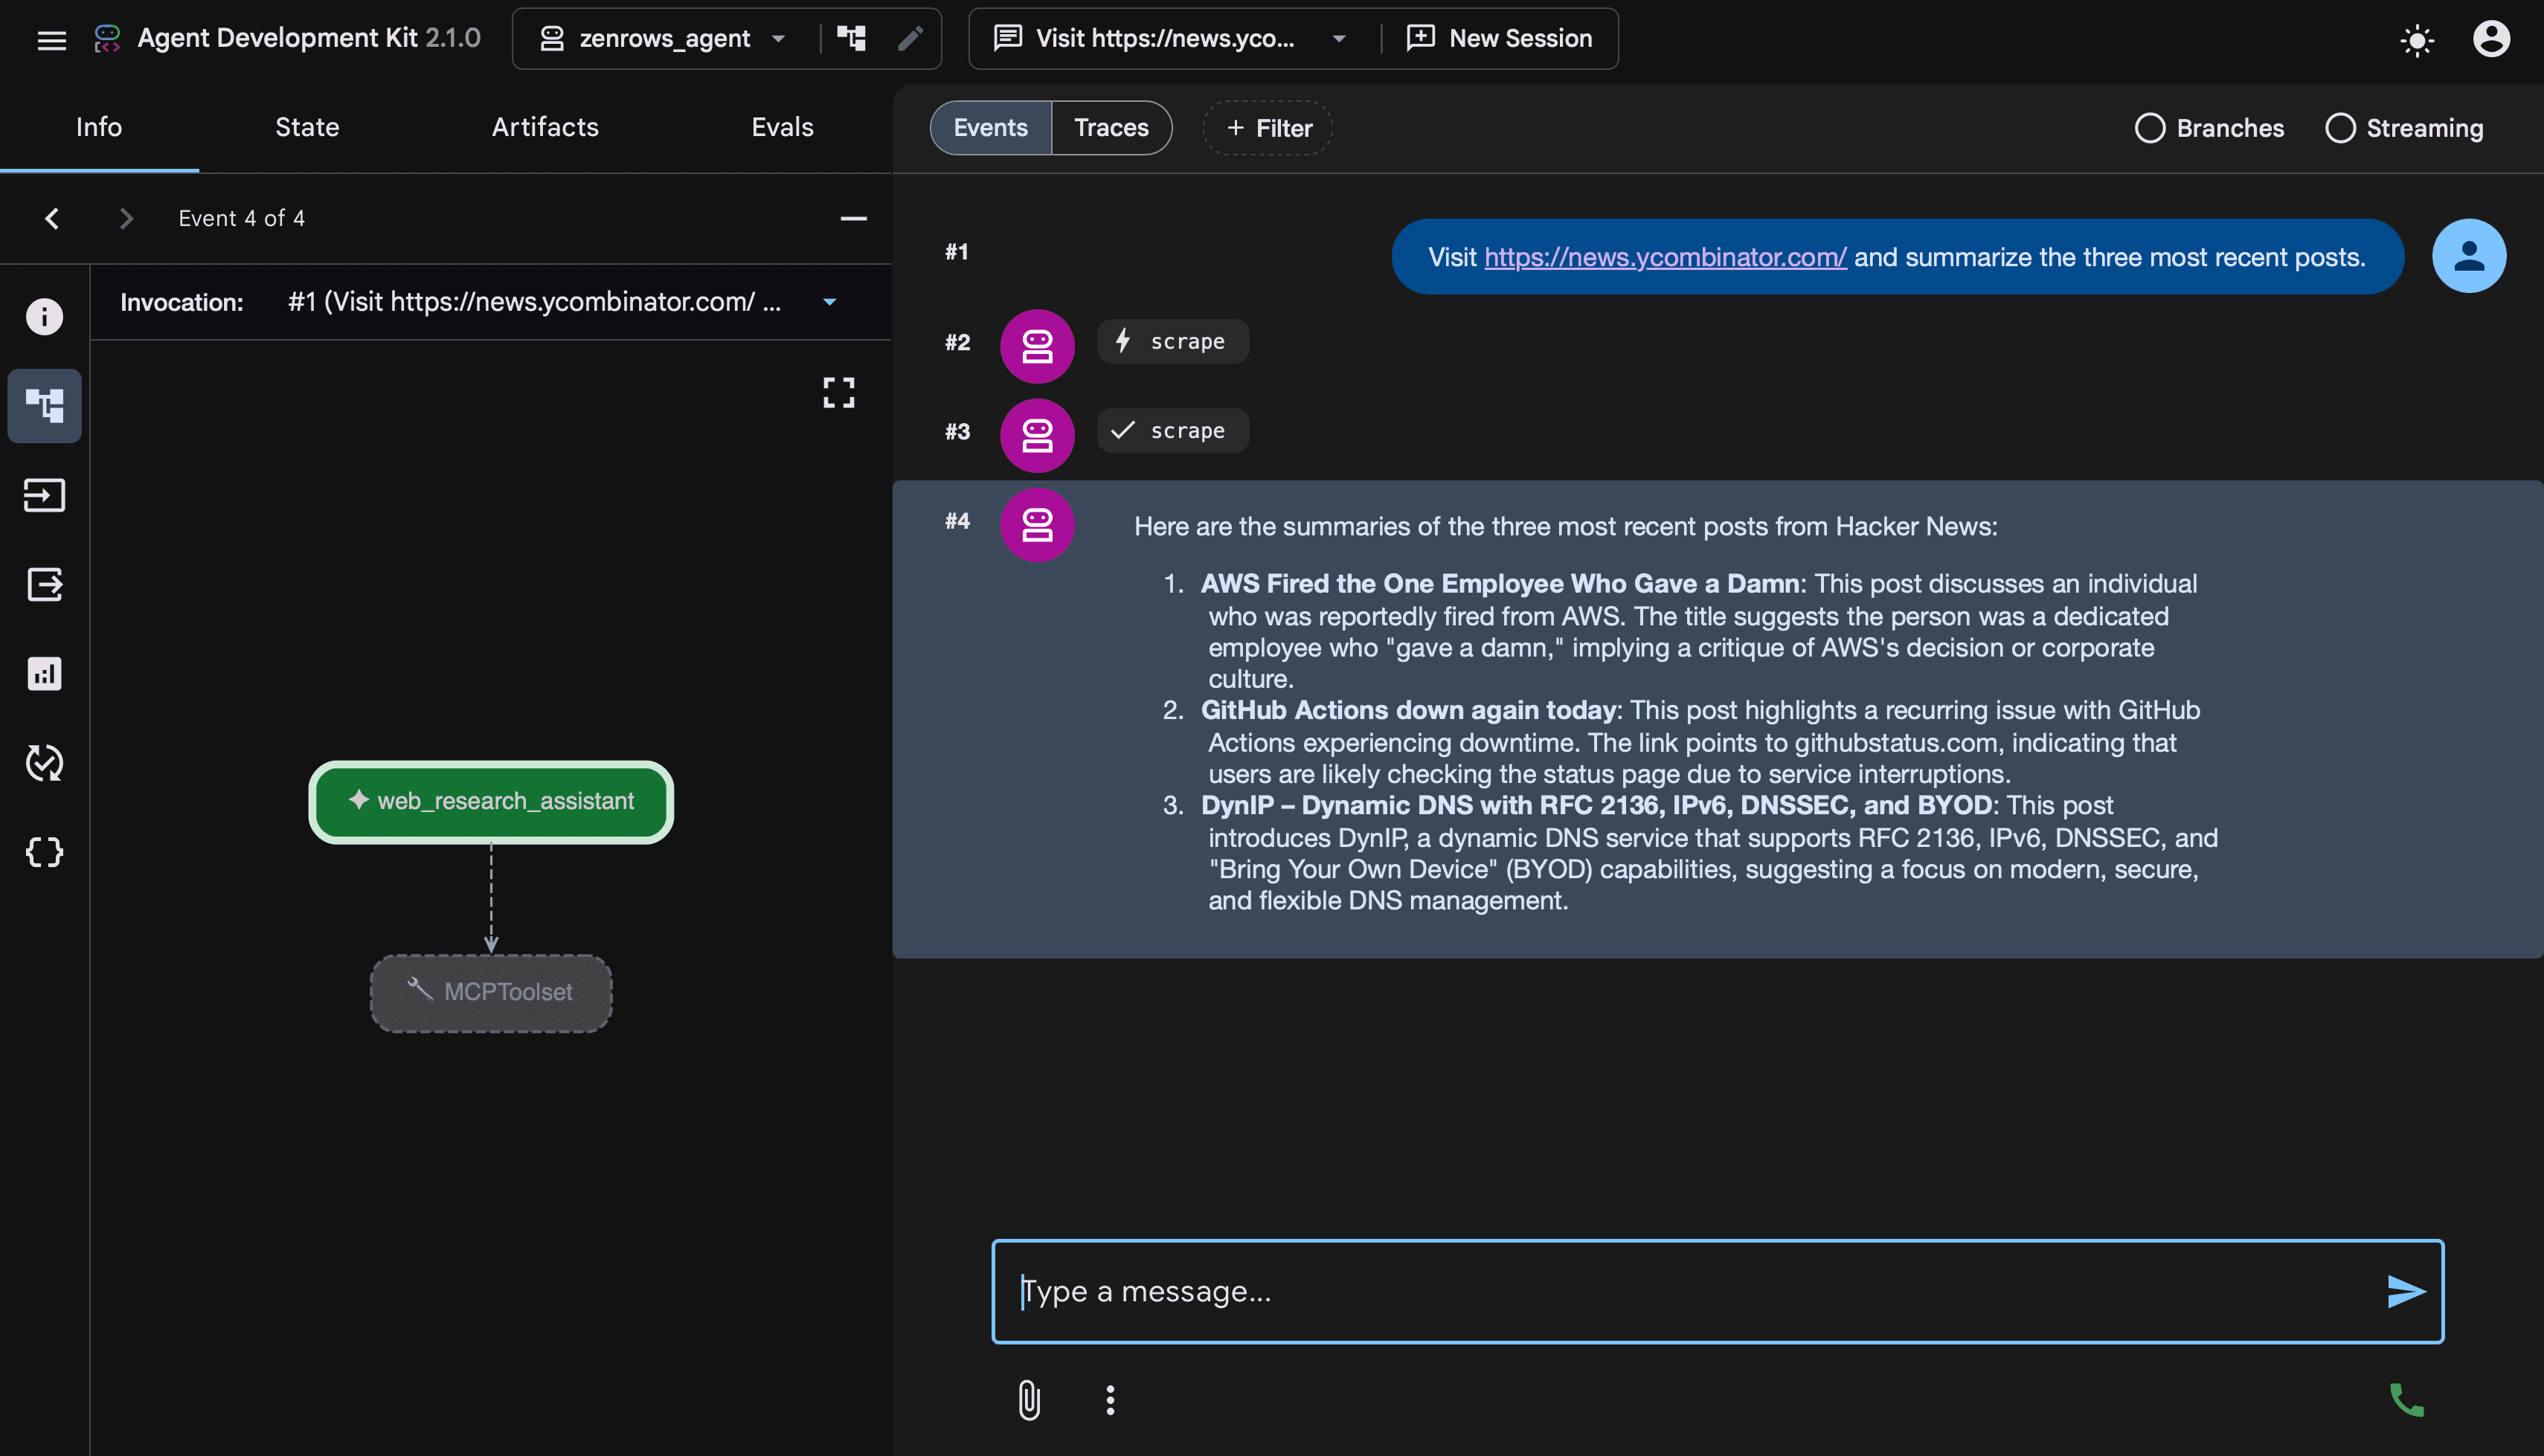The height and width of the screenshot is (1456, 2544).
Task: Switch to the Artifacts tab
Action: coord(545,127)
